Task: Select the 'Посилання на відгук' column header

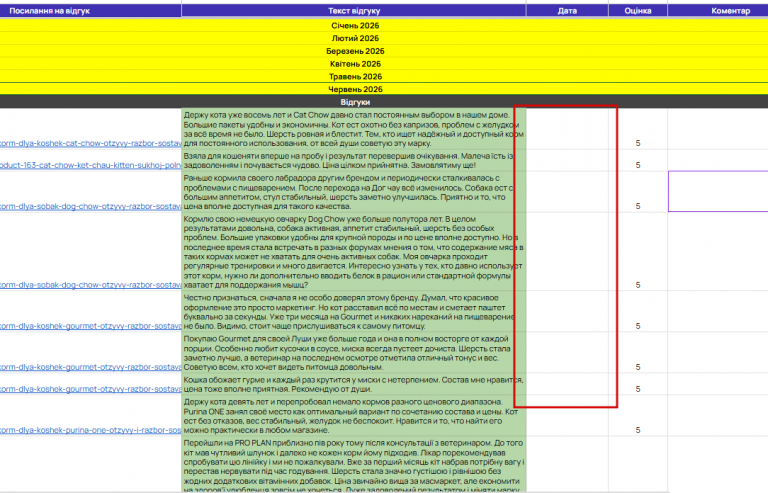Action: pos(91,10)
